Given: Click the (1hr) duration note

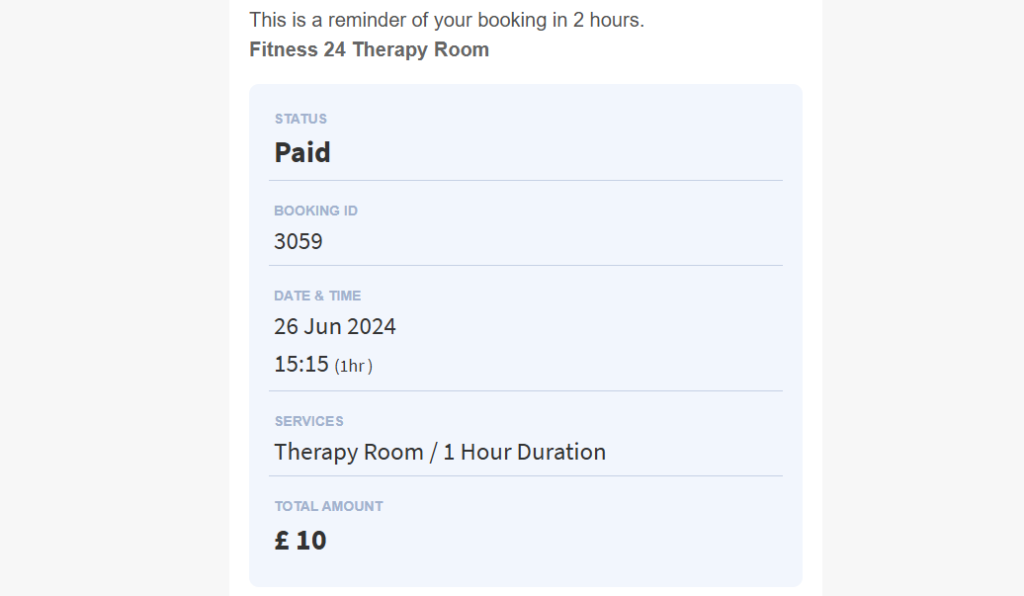Looking at the screenshot, I should click(x=353, y=366).
